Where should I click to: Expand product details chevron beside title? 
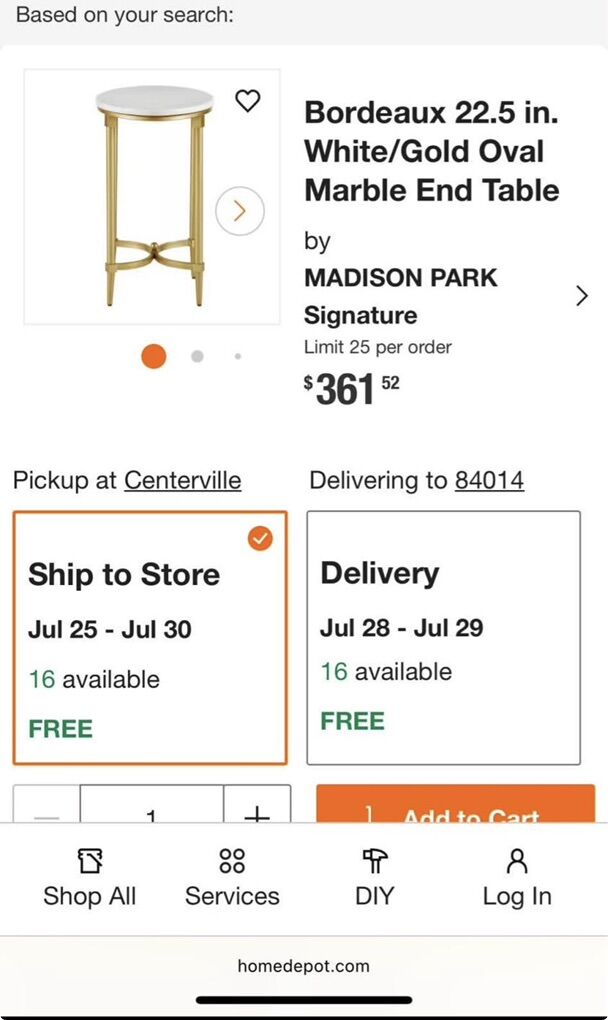(x=582, y=296)
